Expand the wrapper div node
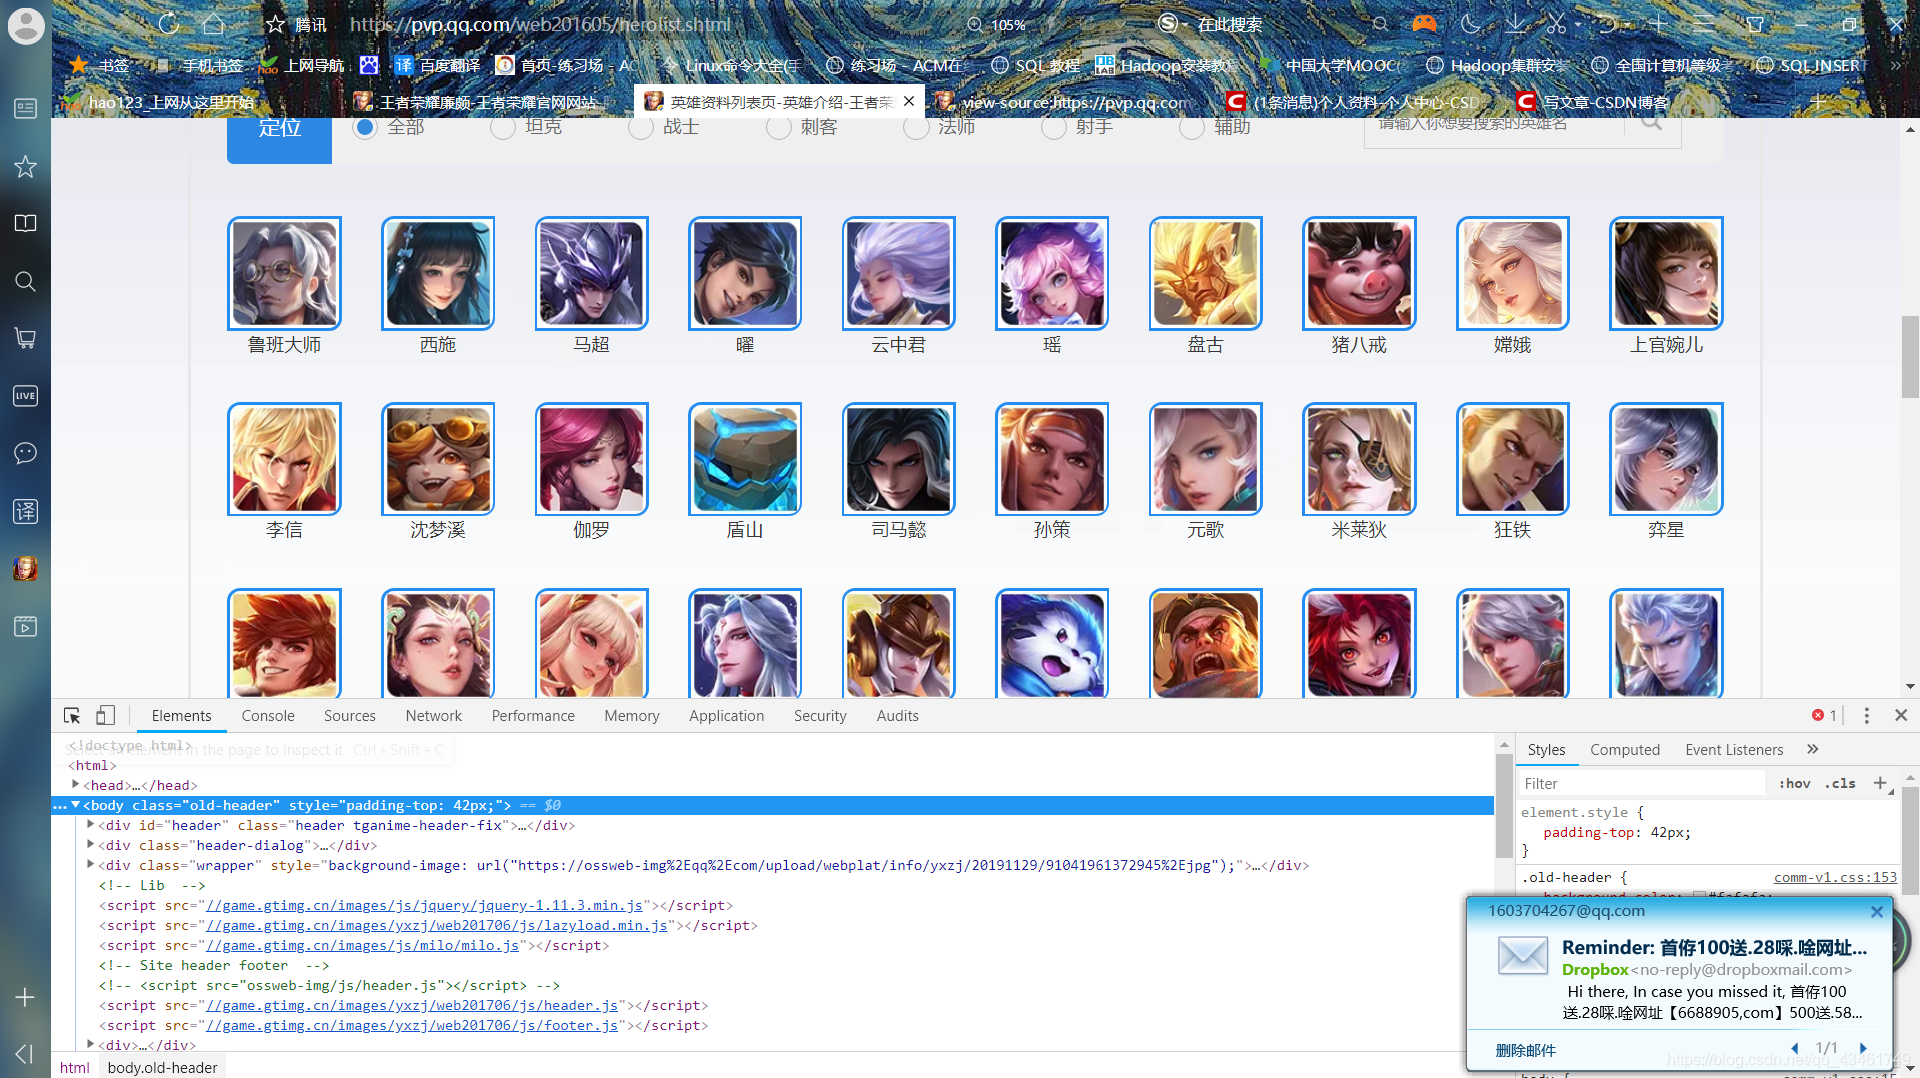 pyautogui.click(x=90, y=865)
